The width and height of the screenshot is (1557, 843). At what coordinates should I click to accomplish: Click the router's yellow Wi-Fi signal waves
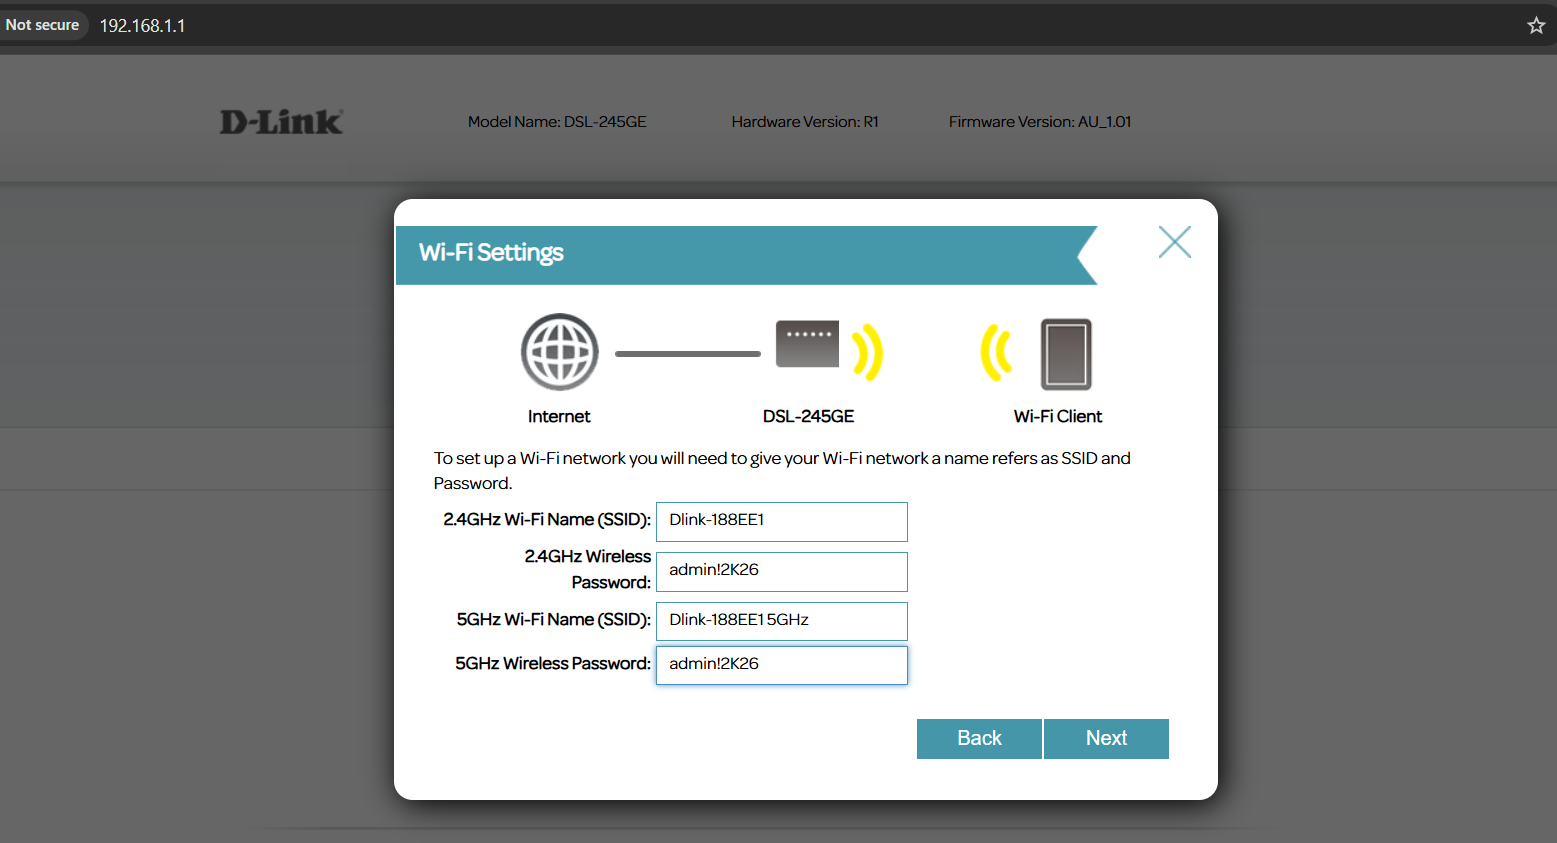click(868, 352)
